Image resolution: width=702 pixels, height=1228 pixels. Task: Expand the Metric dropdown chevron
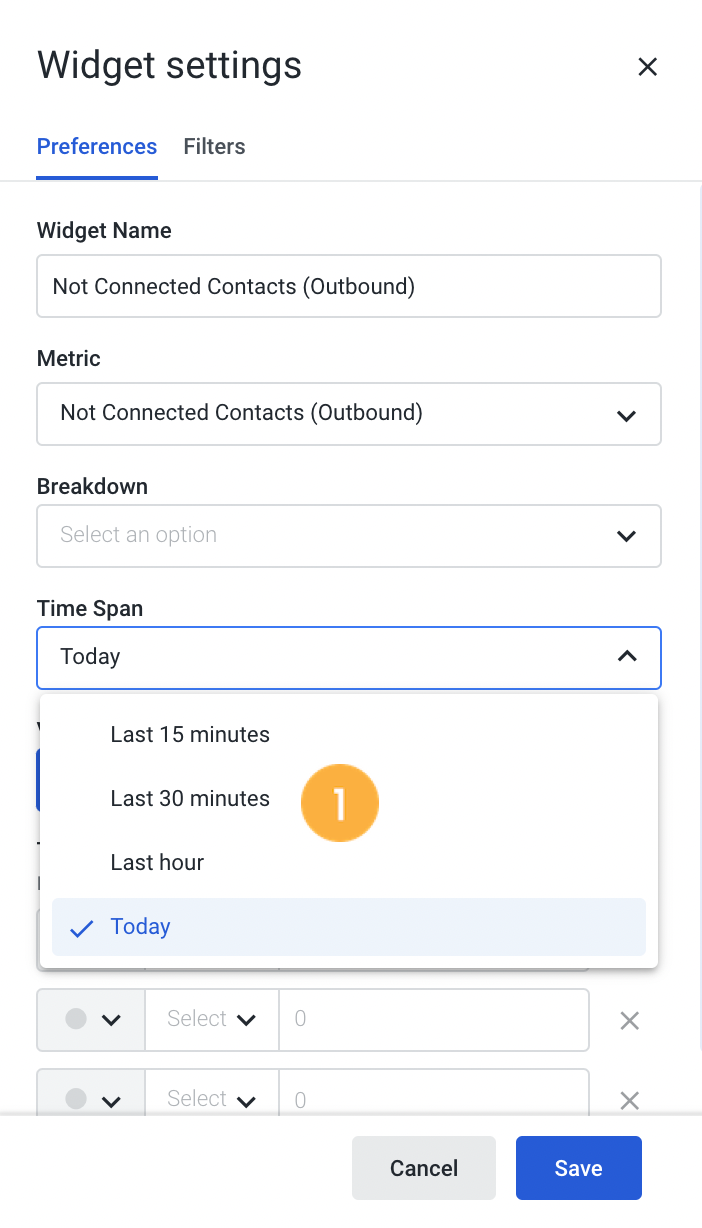(x=627, y=414)
